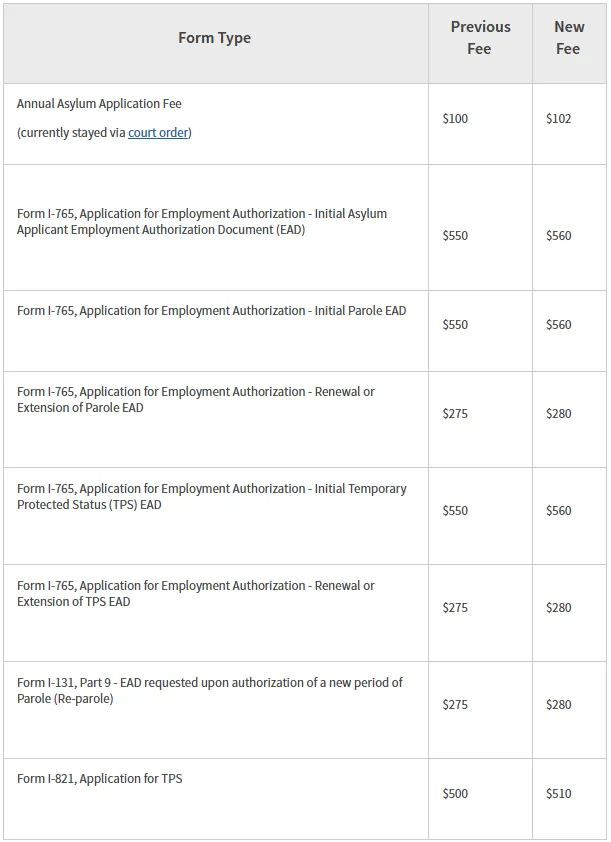Click the $560 new fee for Initial Parole EAD

[x=559, y=325]
